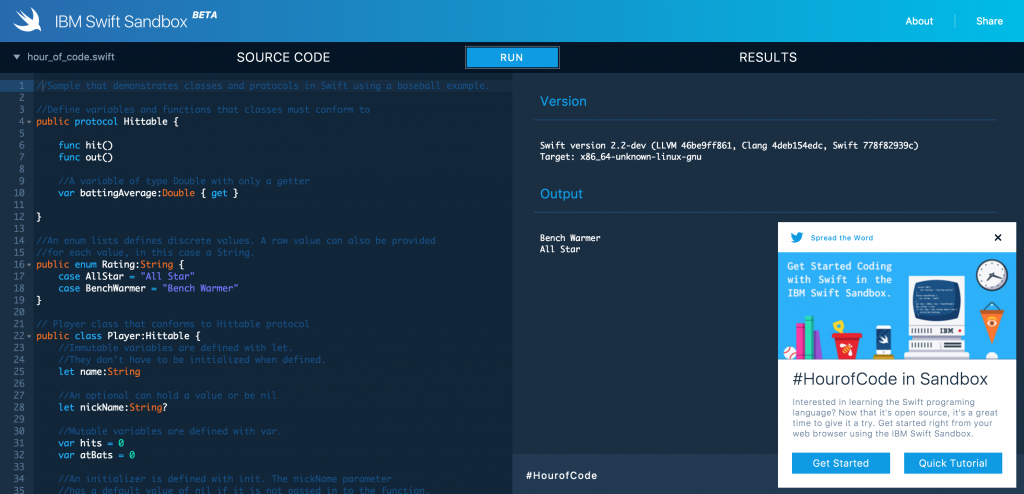Open the Quick Tutorial

(953, 463)
